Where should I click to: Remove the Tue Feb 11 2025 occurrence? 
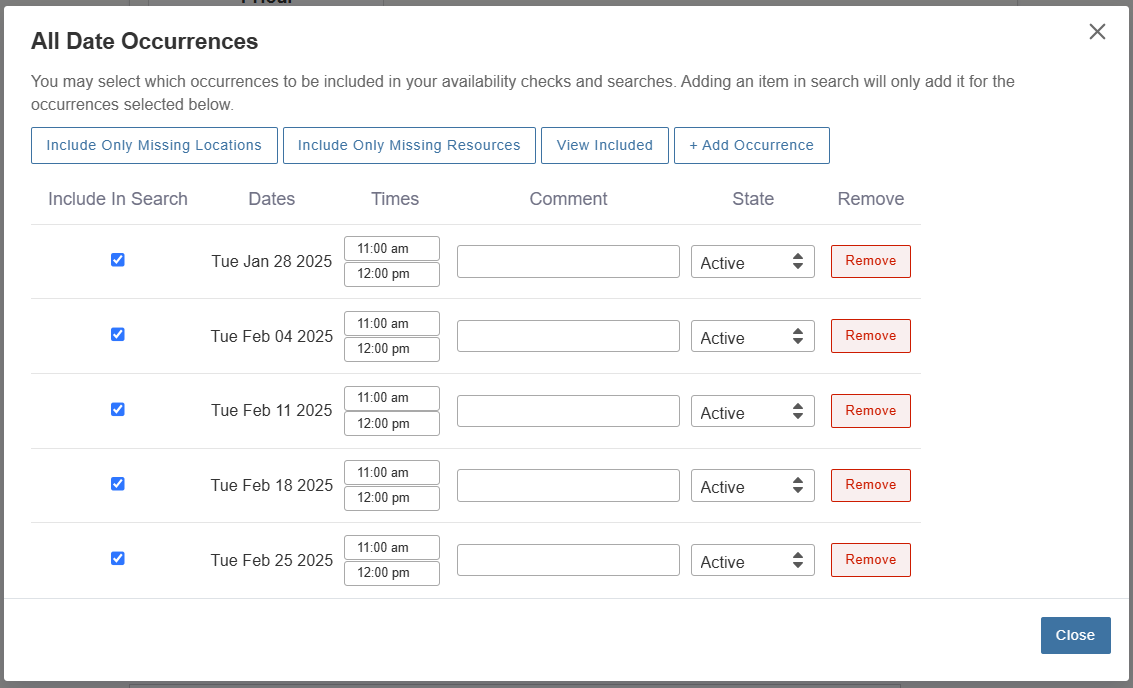coord(870,411)
